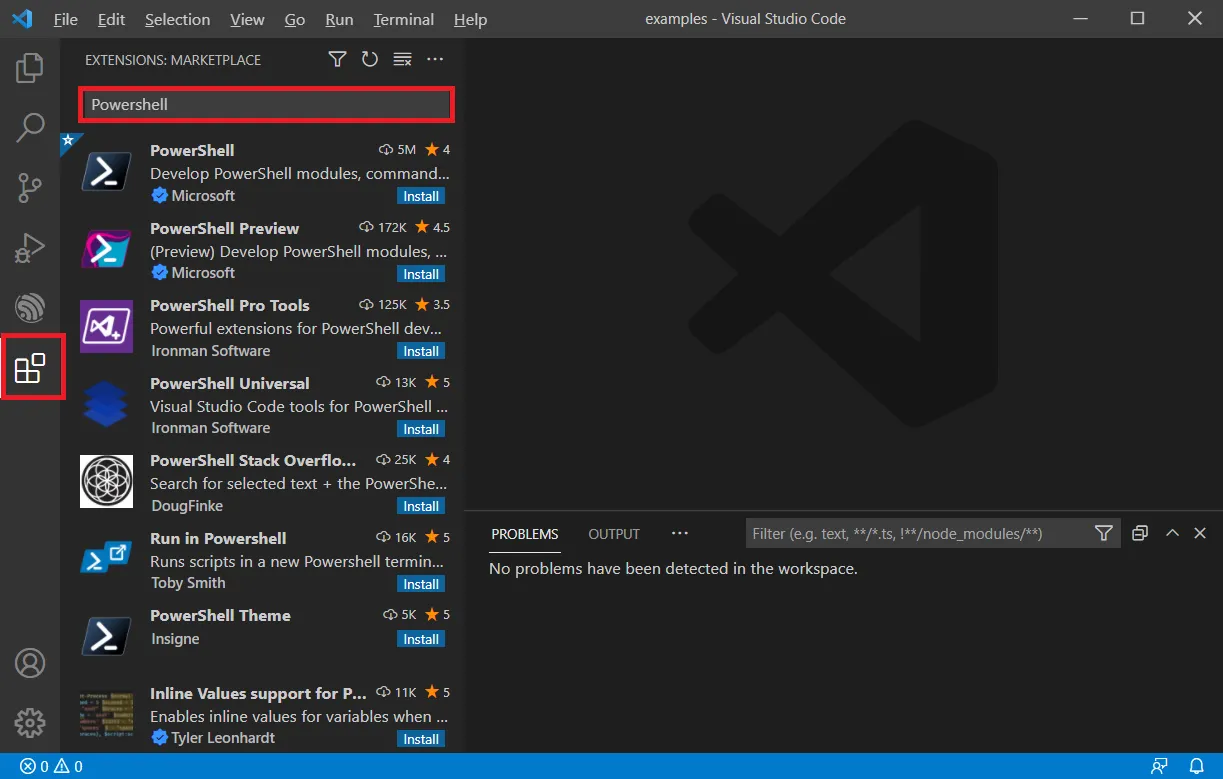Image resolution: width=1223 pixels, height=779 pixels.
Task: Open the View menu
Action: pyautogui.click(x=247, y=19)
